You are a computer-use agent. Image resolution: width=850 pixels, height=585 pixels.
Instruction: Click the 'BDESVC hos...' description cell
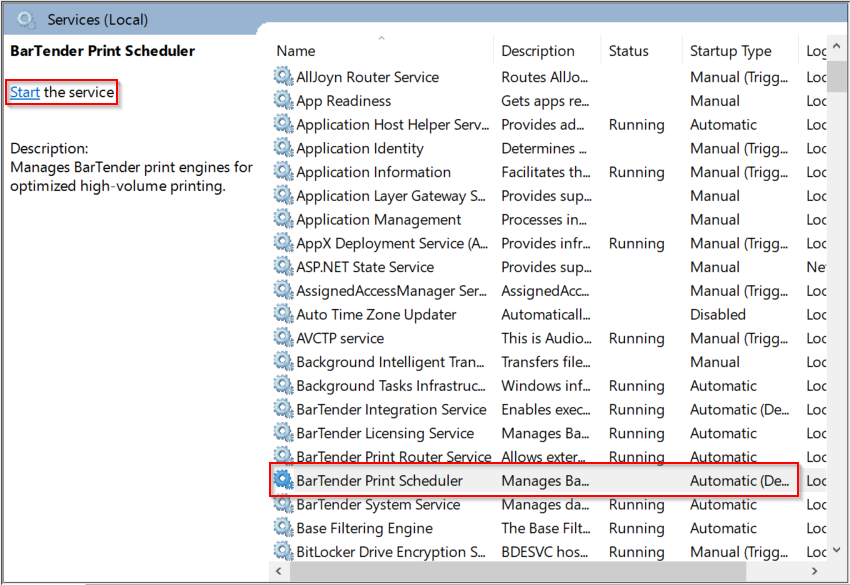545,552
